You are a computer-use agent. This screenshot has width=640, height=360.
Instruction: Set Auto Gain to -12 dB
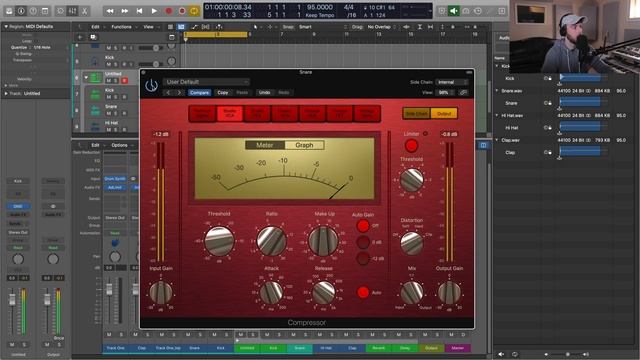[362, 258]
